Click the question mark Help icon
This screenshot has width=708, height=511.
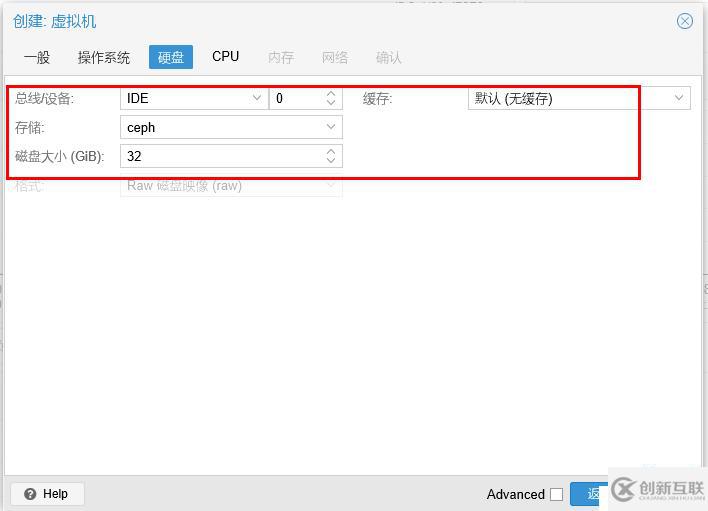(x=30, y=494)
